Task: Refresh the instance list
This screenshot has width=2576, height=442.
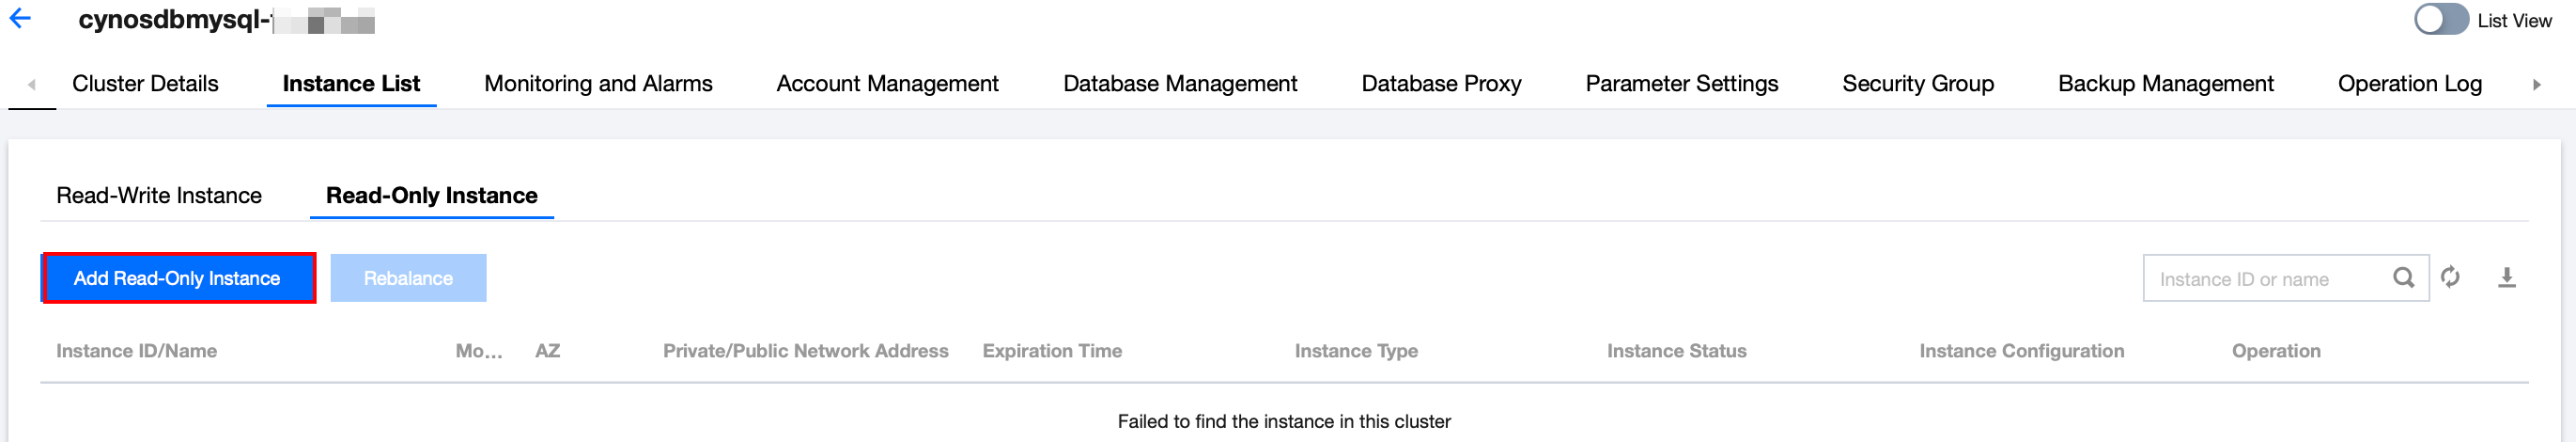Action: pyautogui.click(x=2450, y=278)
